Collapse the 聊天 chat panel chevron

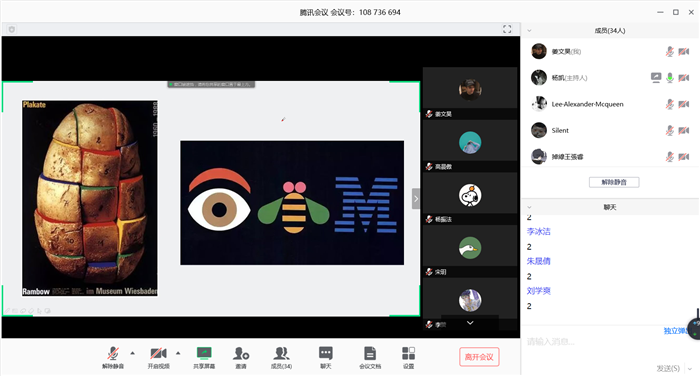[529, 207]
